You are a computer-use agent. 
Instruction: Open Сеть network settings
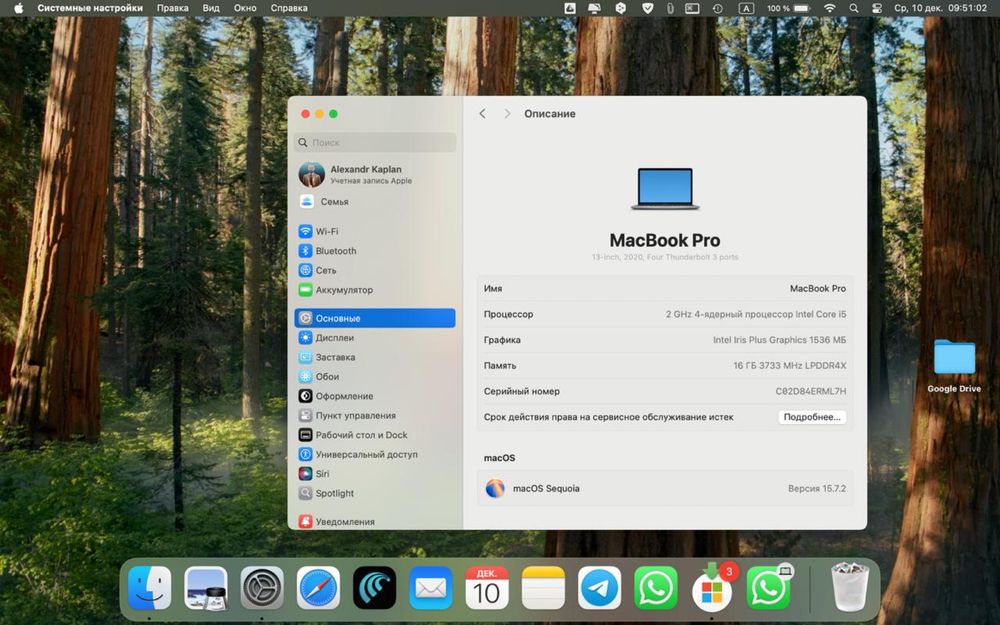tap(375, 270)
